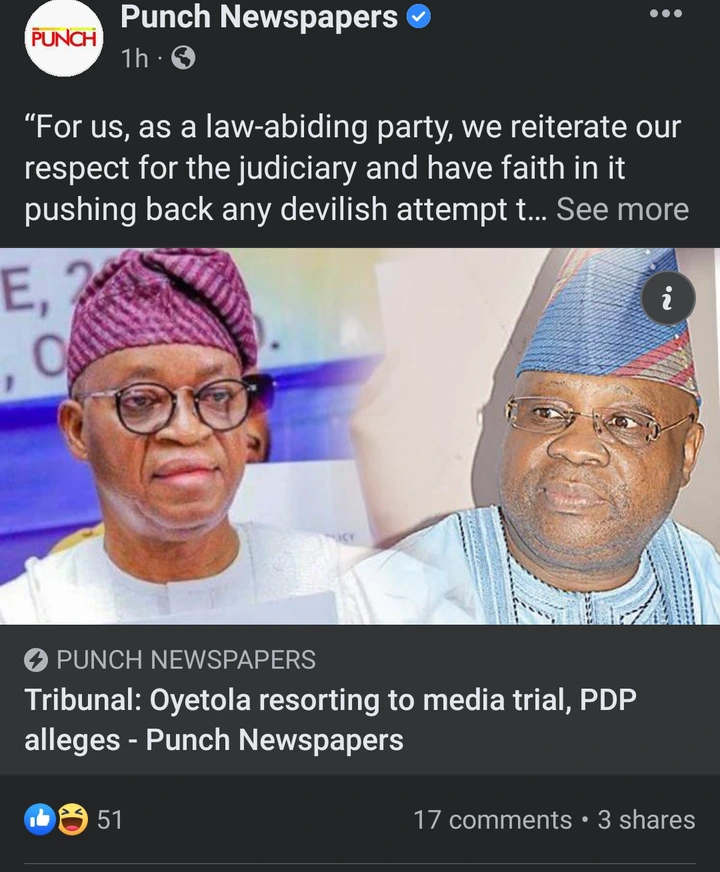Tap the public globe privacy icon
This screenshot has width=720, height=872.
(x=183, y=57)
